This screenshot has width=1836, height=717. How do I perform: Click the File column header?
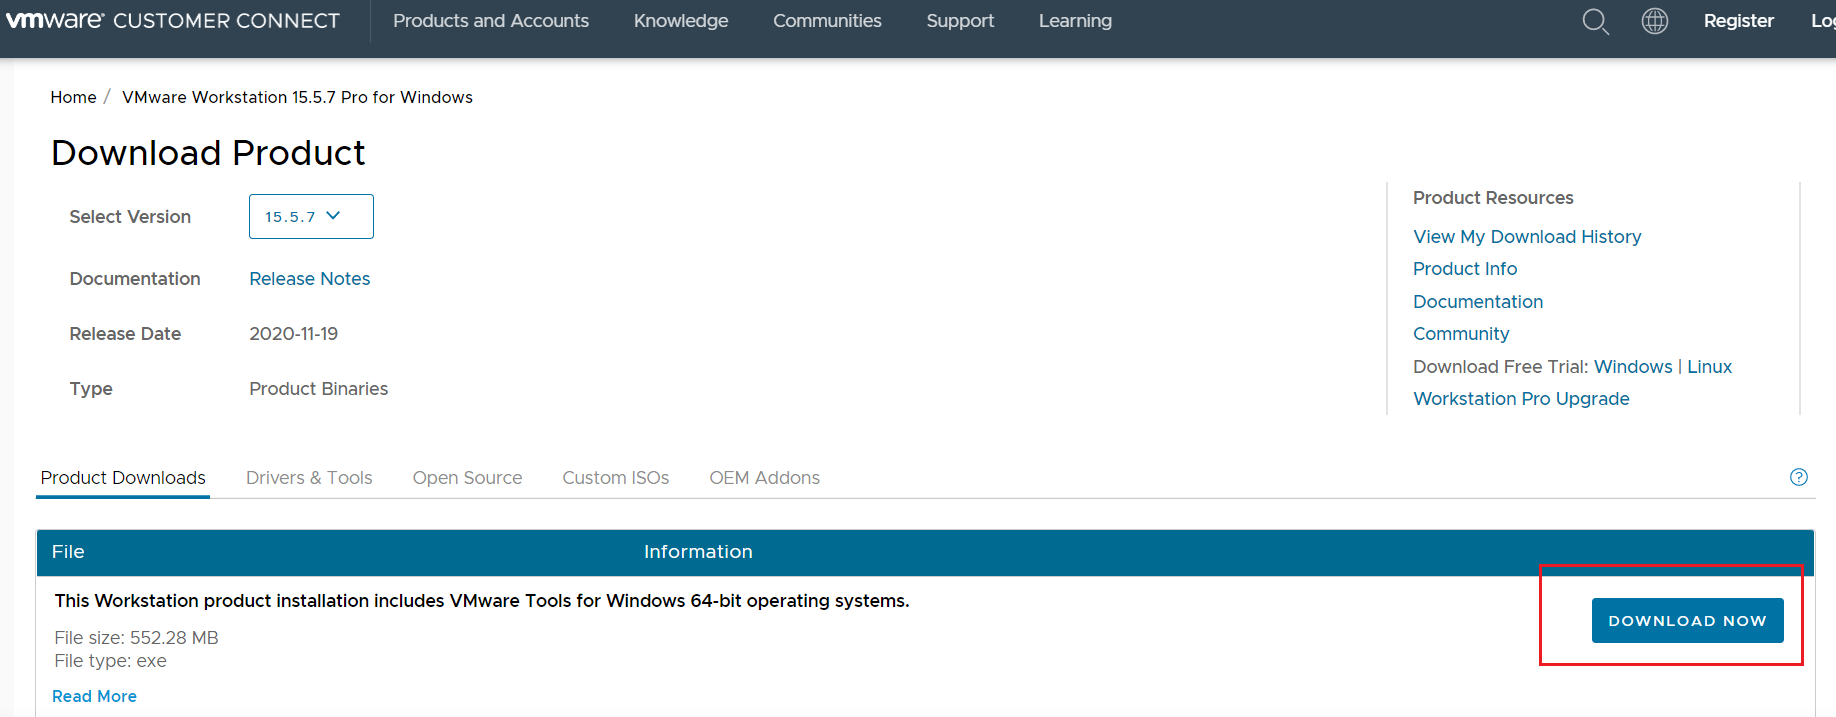(68, 552)
